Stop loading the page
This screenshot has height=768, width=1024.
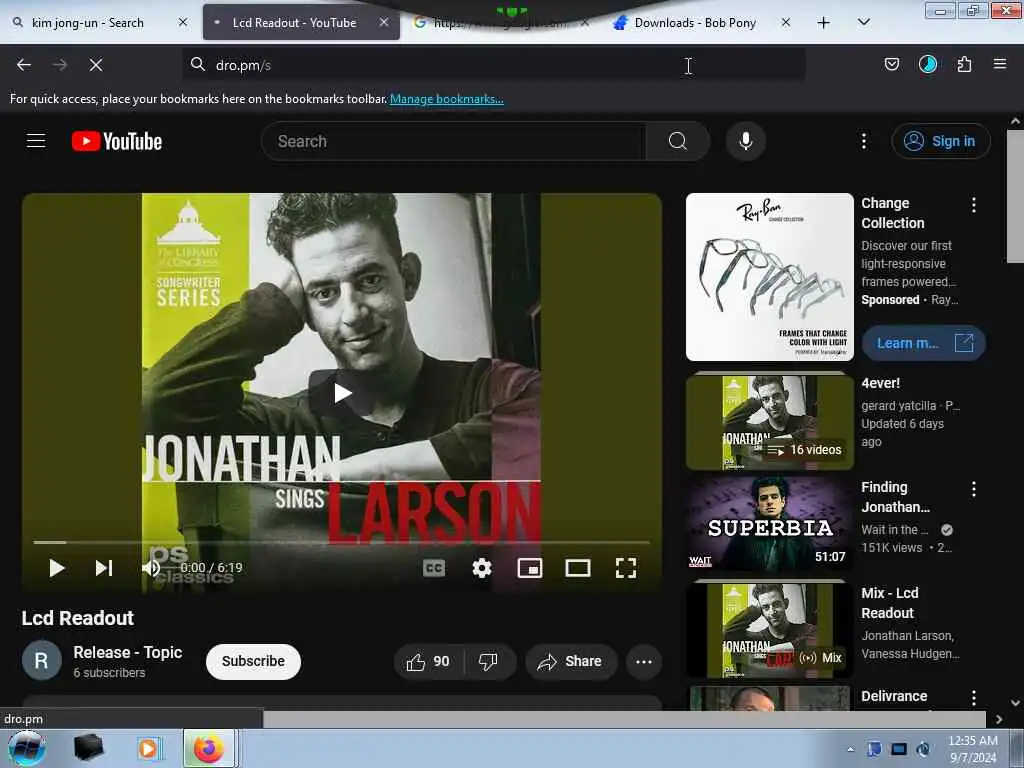point(95,65)
